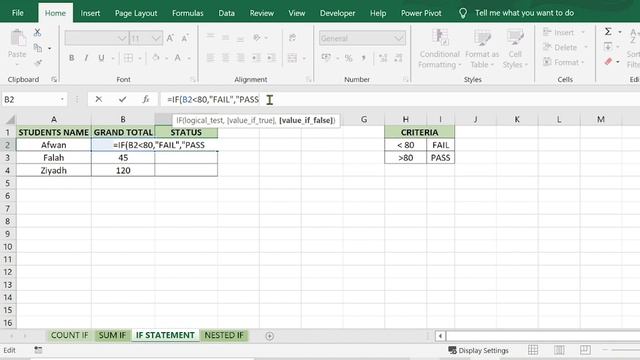Click the Increase Decimal icon

(x=383, y=58)
